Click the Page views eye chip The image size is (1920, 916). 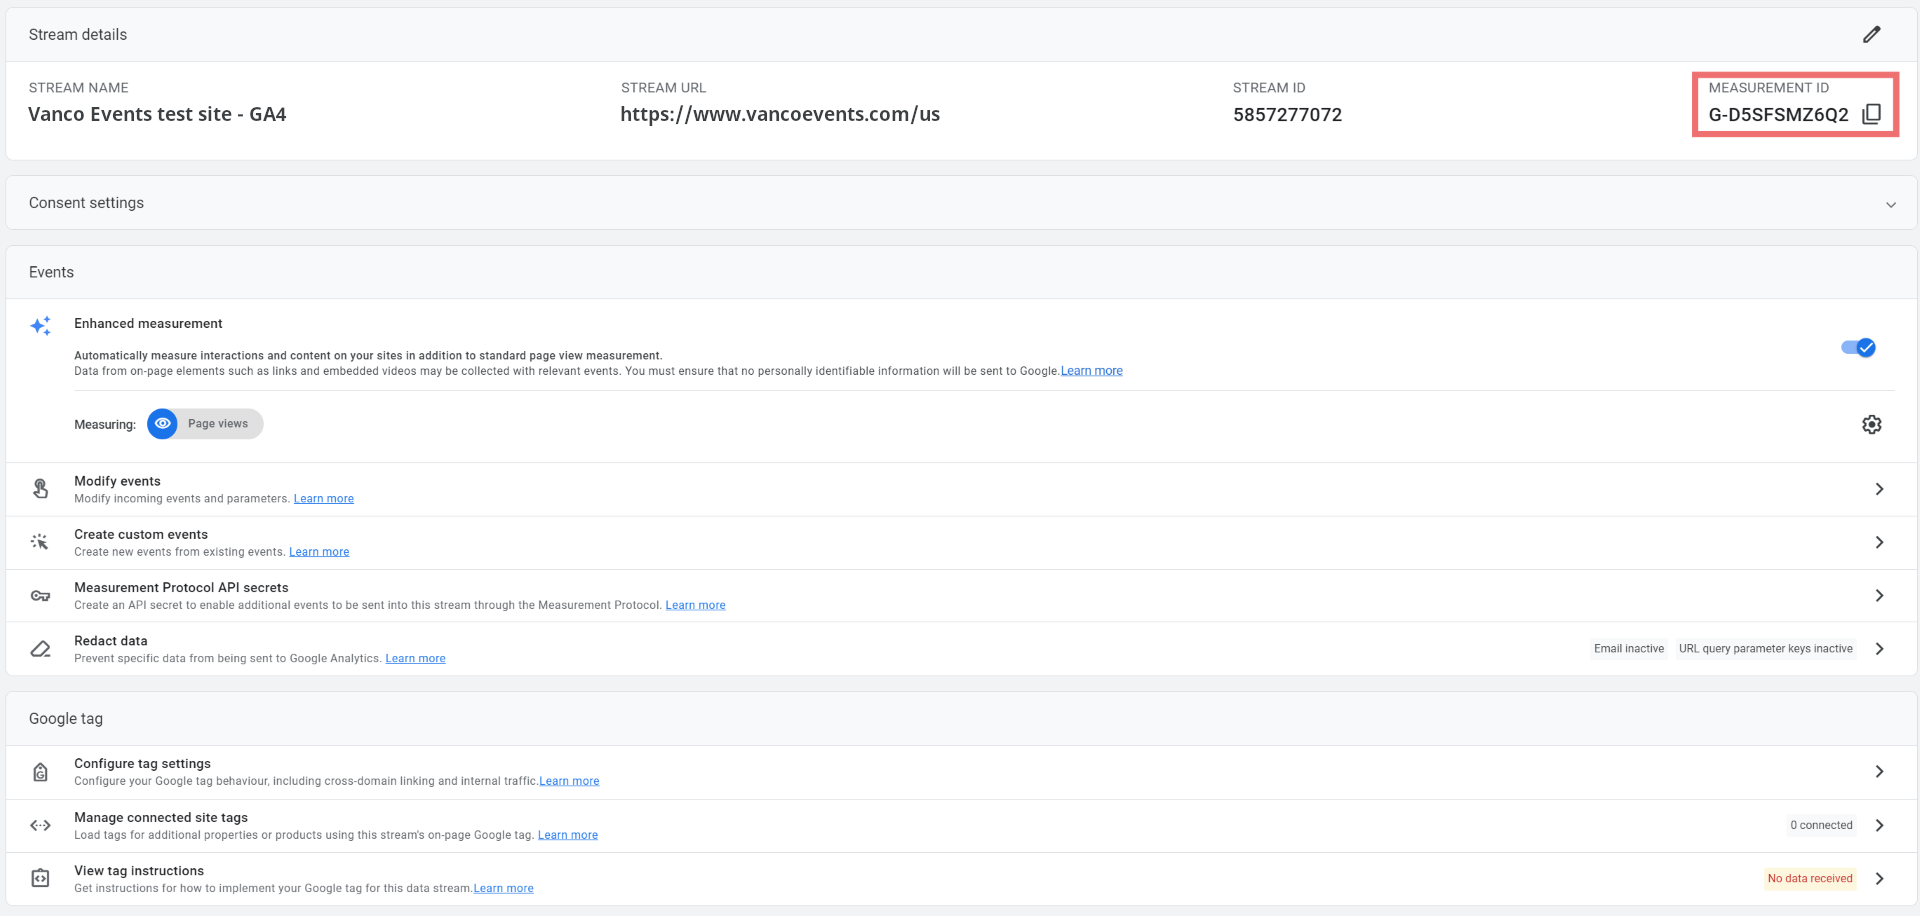coord(205,424)
